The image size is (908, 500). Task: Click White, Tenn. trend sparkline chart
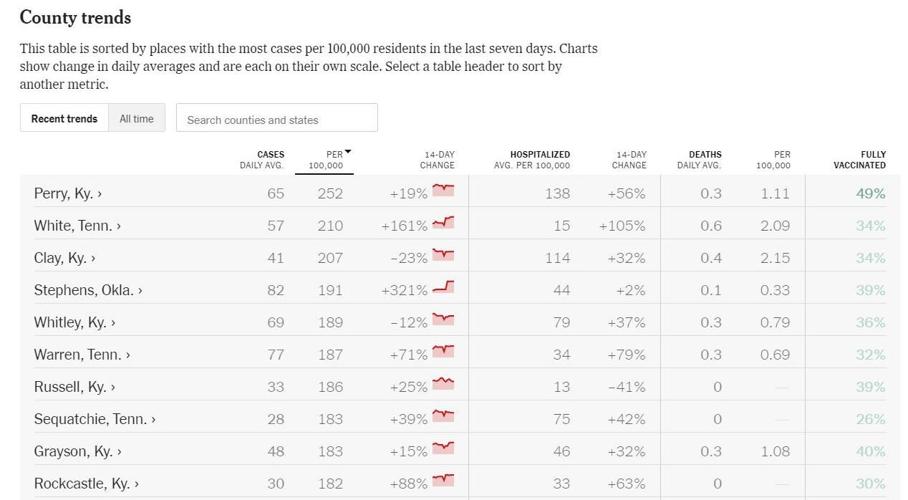(x=443, y=223)
